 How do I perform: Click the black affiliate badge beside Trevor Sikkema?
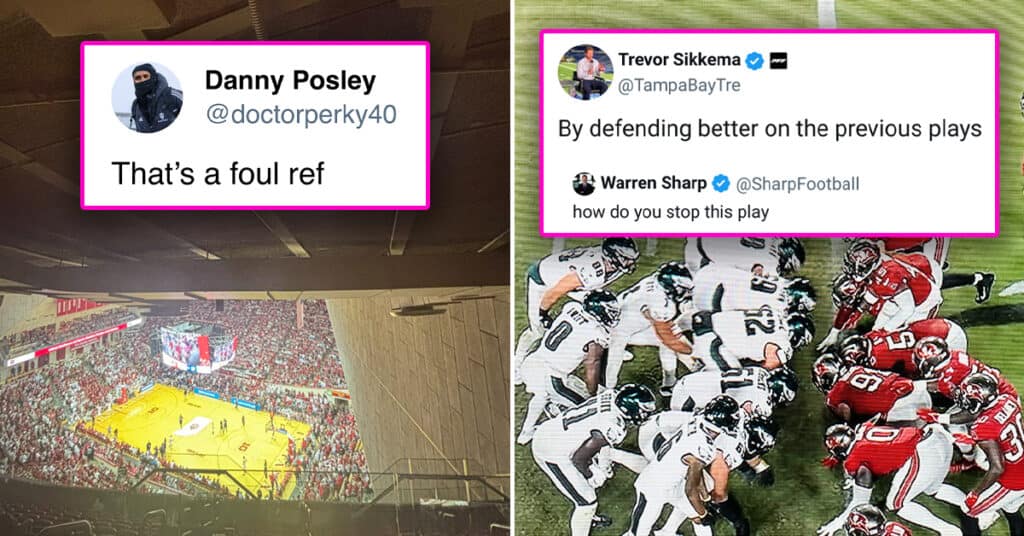click(778, 61)
